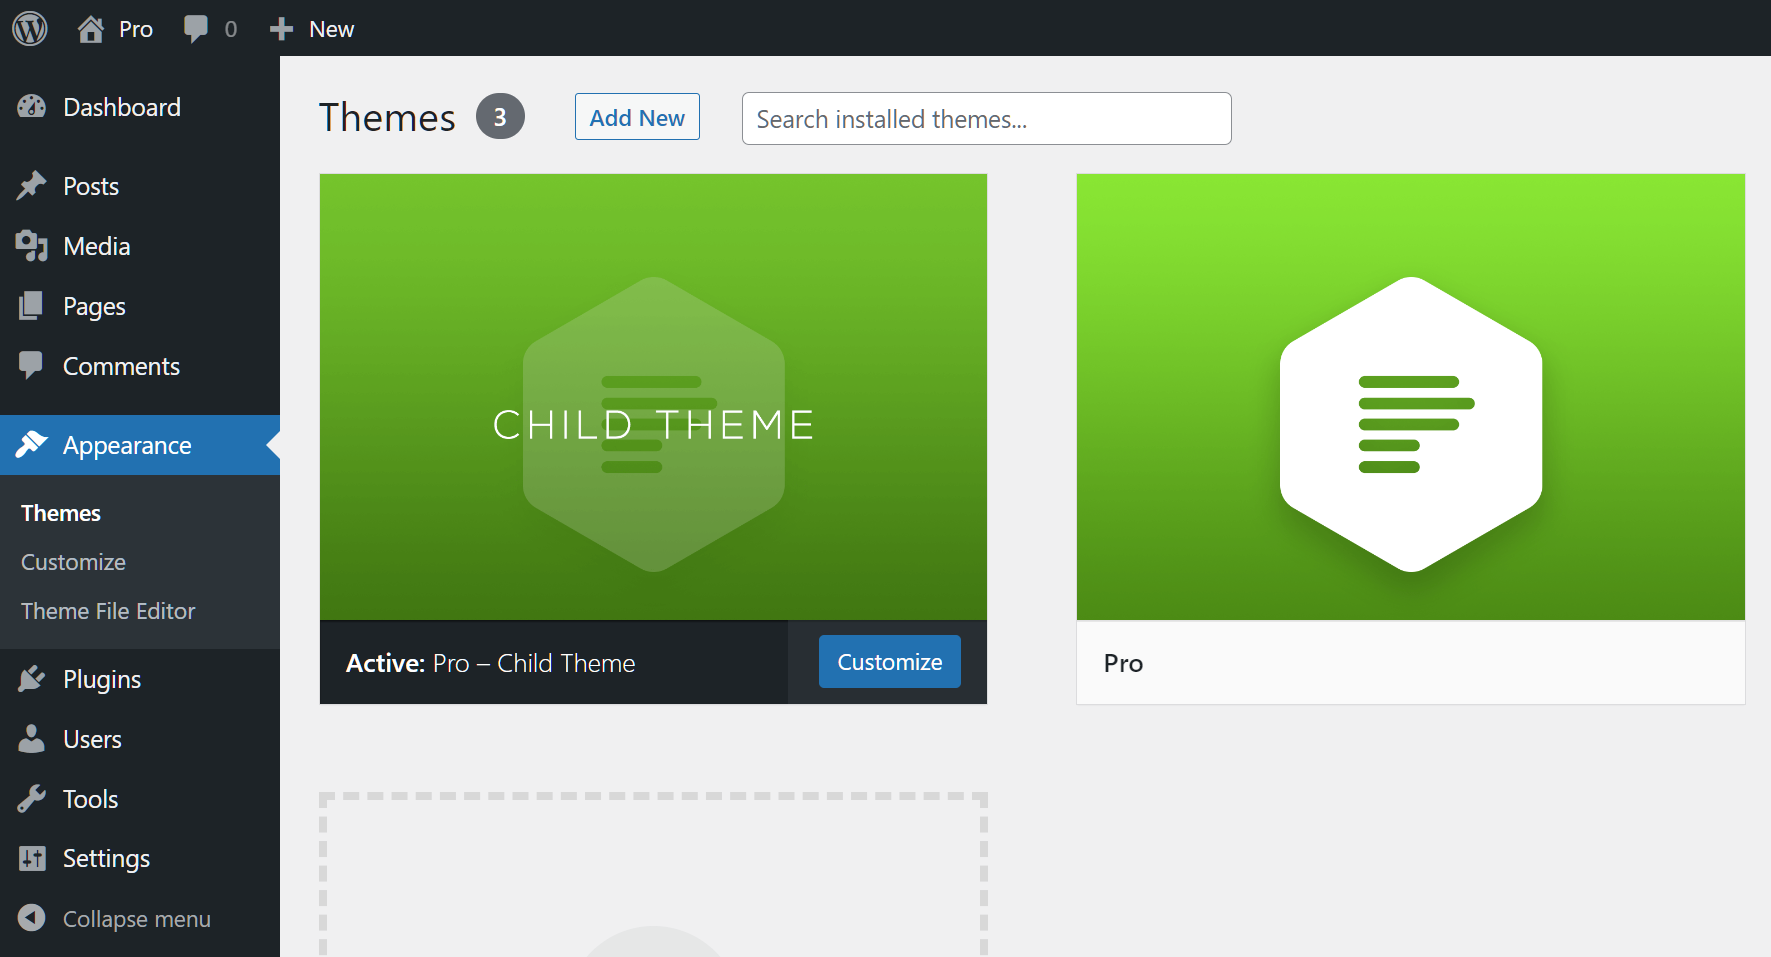This screenshot has height=957, width=1771.
Task: Click the installed themes search field
Action: point(985,118)
